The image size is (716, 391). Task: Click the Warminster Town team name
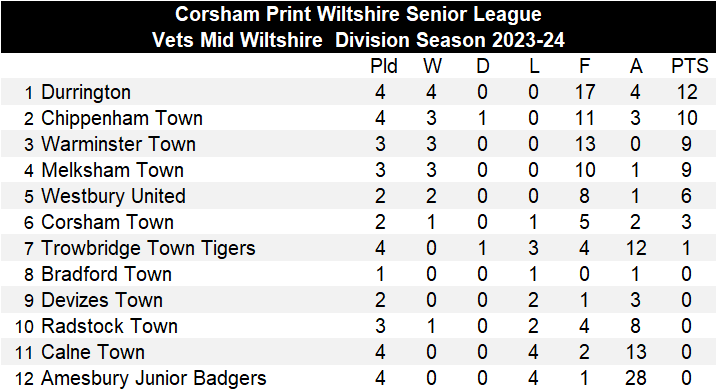tap(119, 144)
